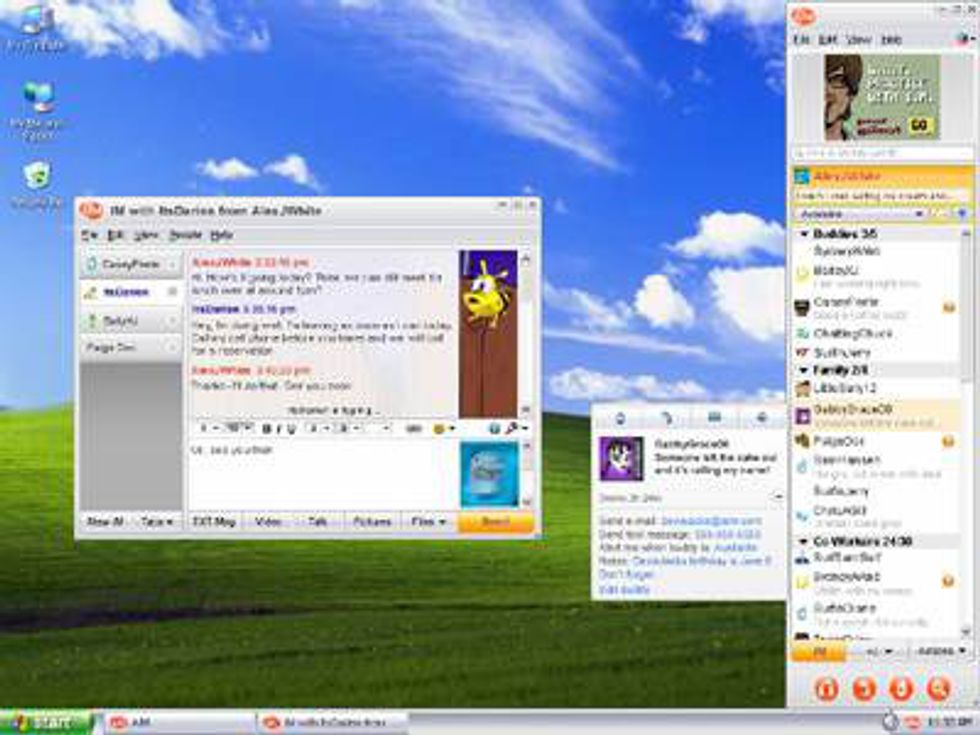This screenshot has width=980, height=735.
Task: Collapse the Buddies group in buddy list
Action: (801, 233)
